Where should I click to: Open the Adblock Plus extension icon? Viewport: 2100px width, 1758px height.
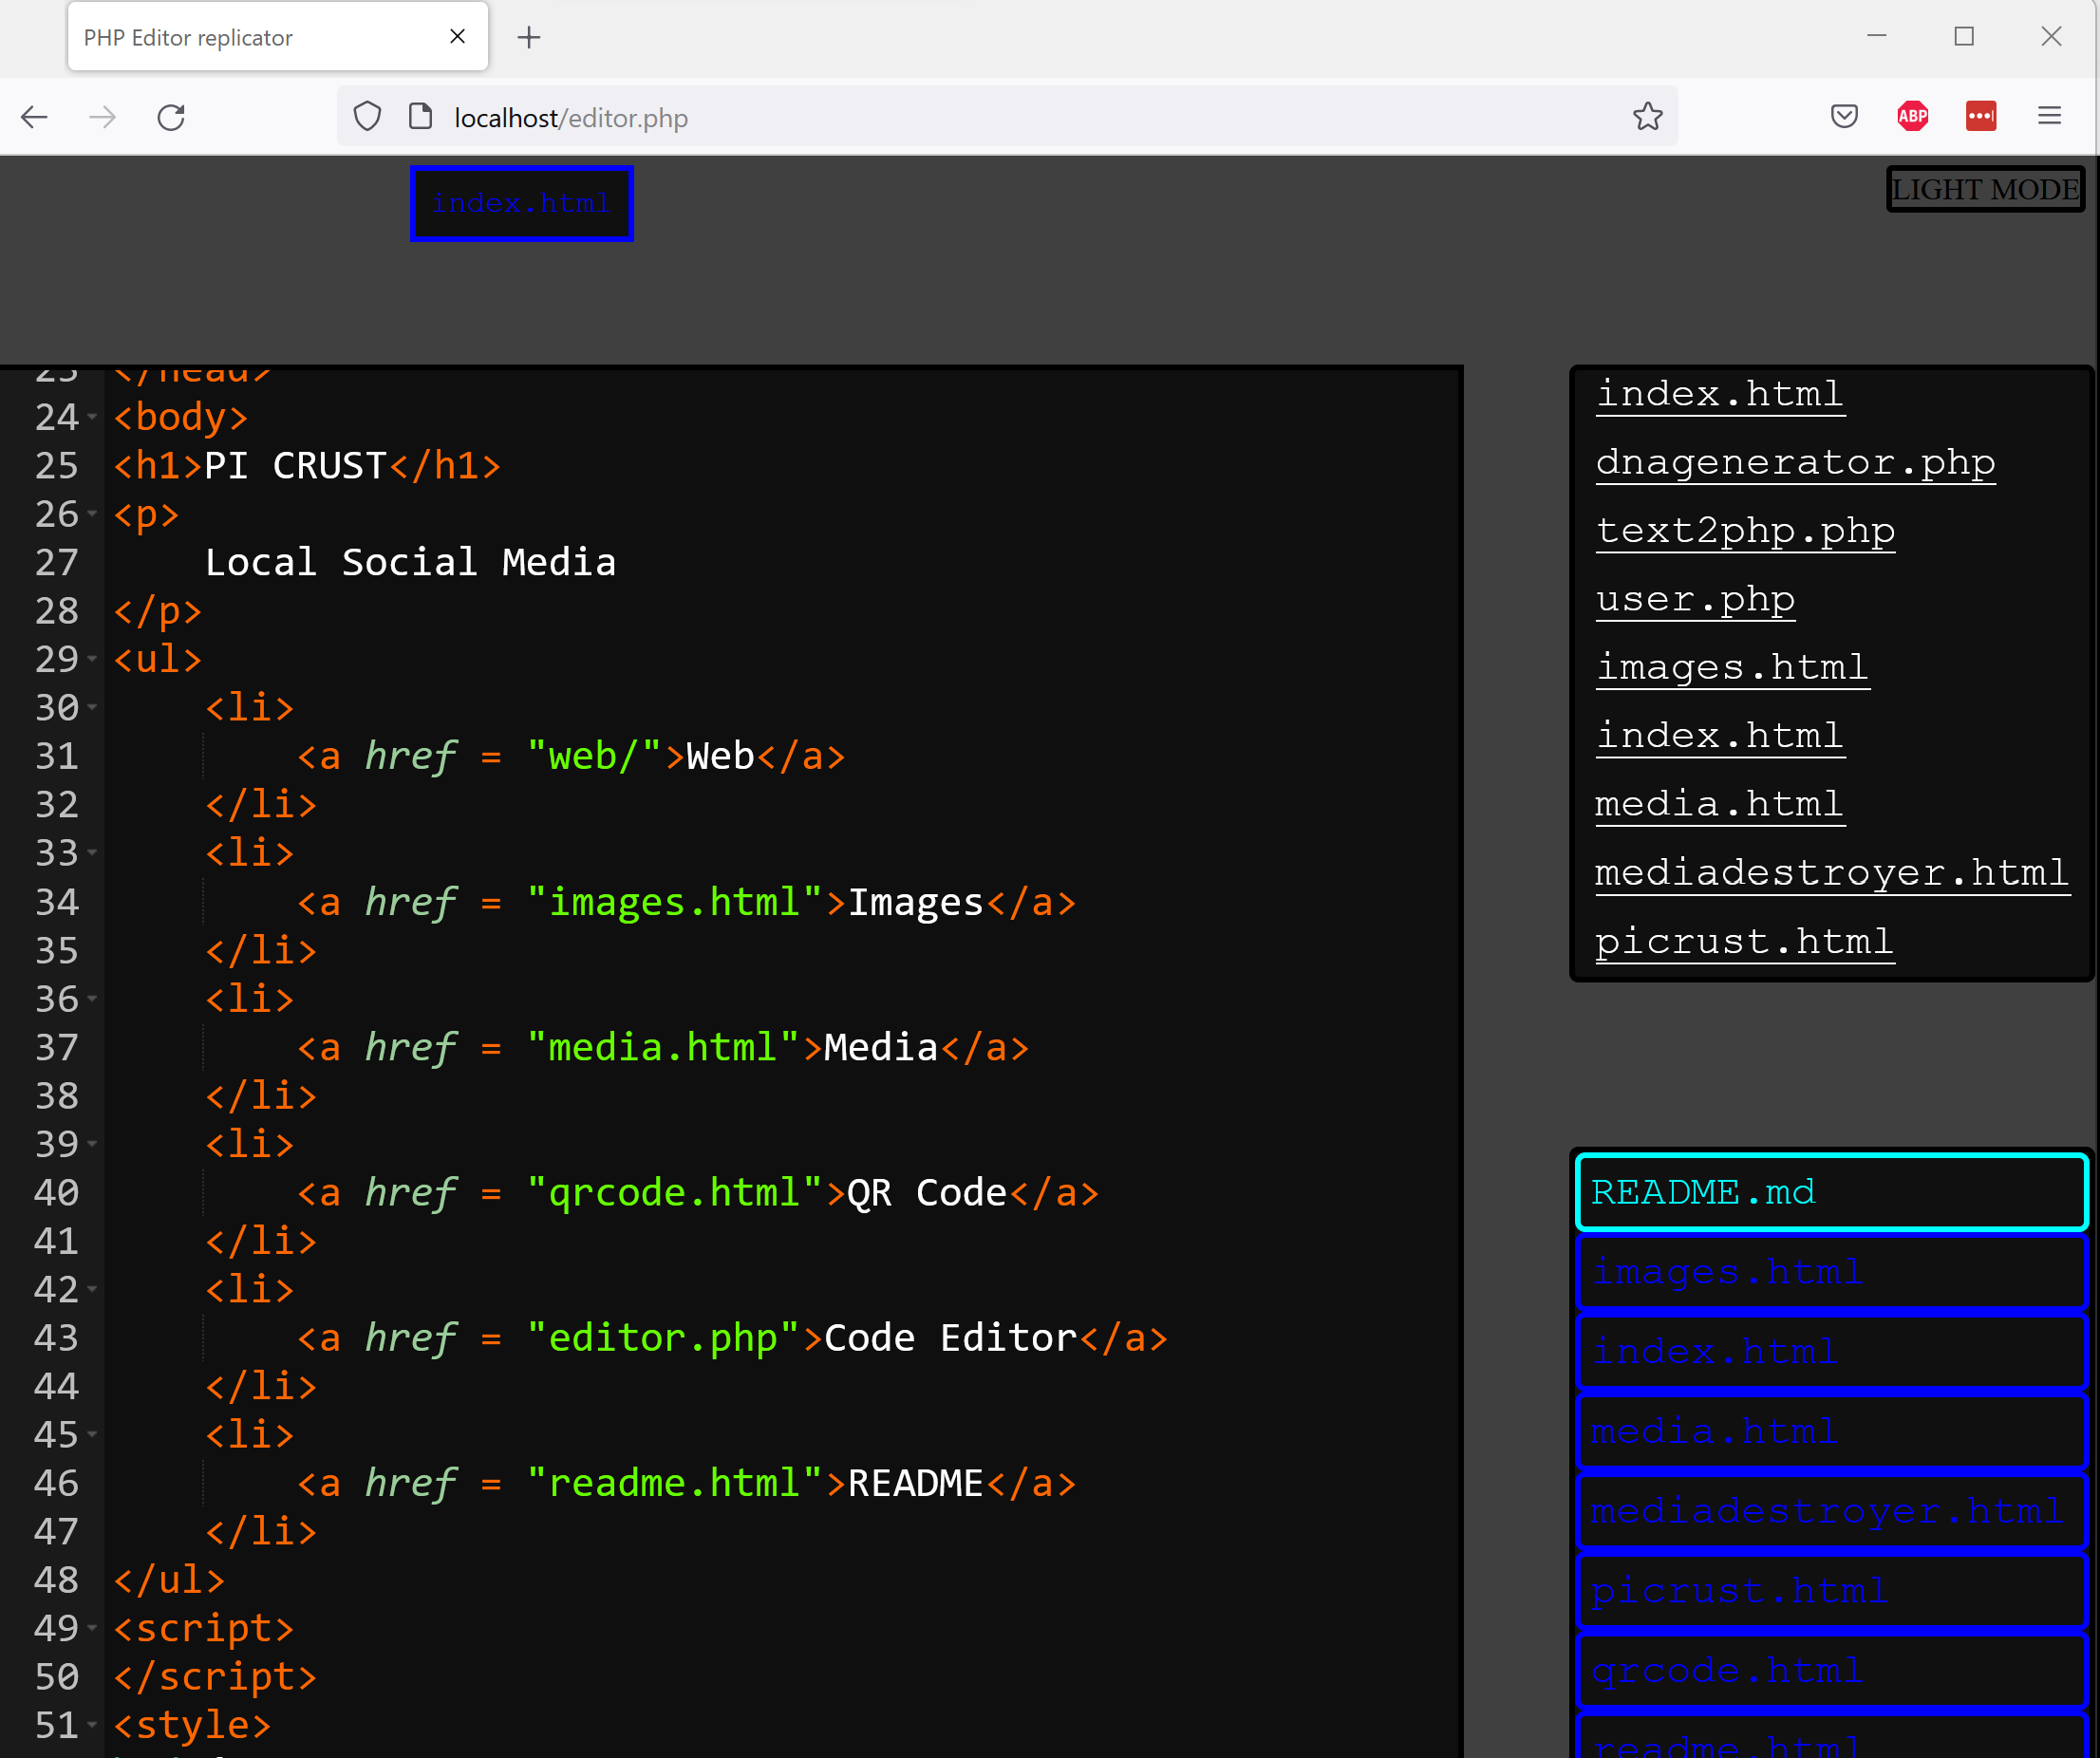point(1912,117)
